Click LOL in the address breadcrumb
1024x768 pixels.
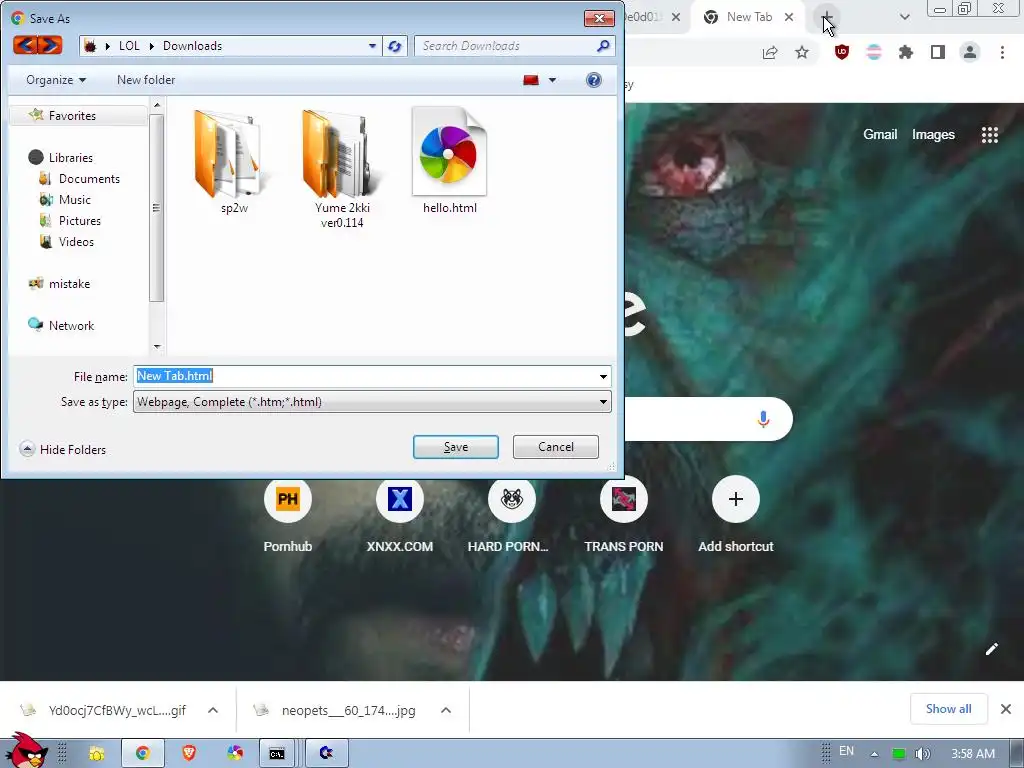click(129, 46)
